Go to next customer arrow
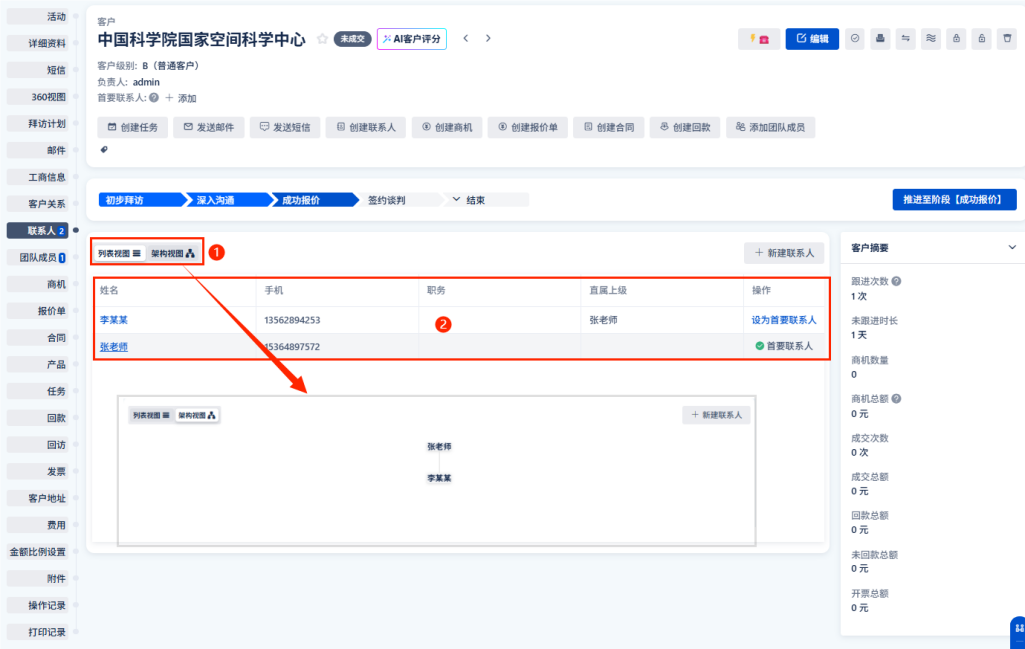 click(x=488, y=39)
